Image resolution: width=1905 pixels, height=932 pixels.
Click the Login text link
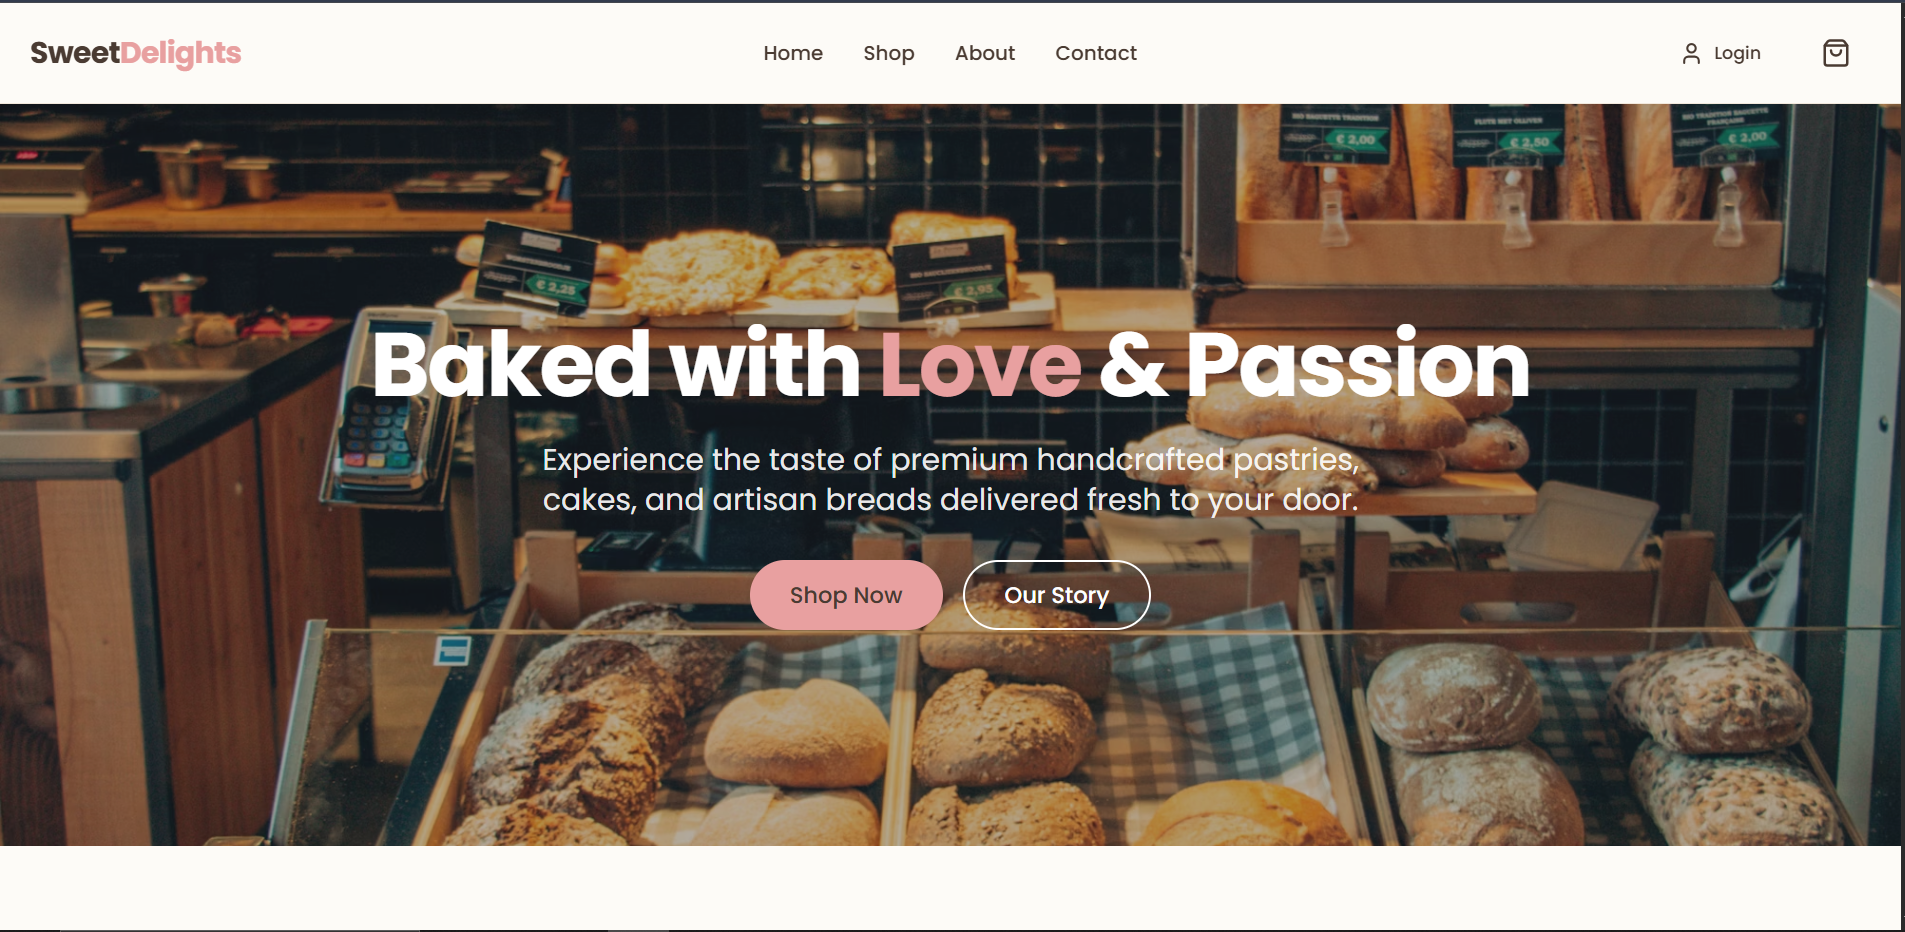pyautogui.click(x=1737, y=53)
